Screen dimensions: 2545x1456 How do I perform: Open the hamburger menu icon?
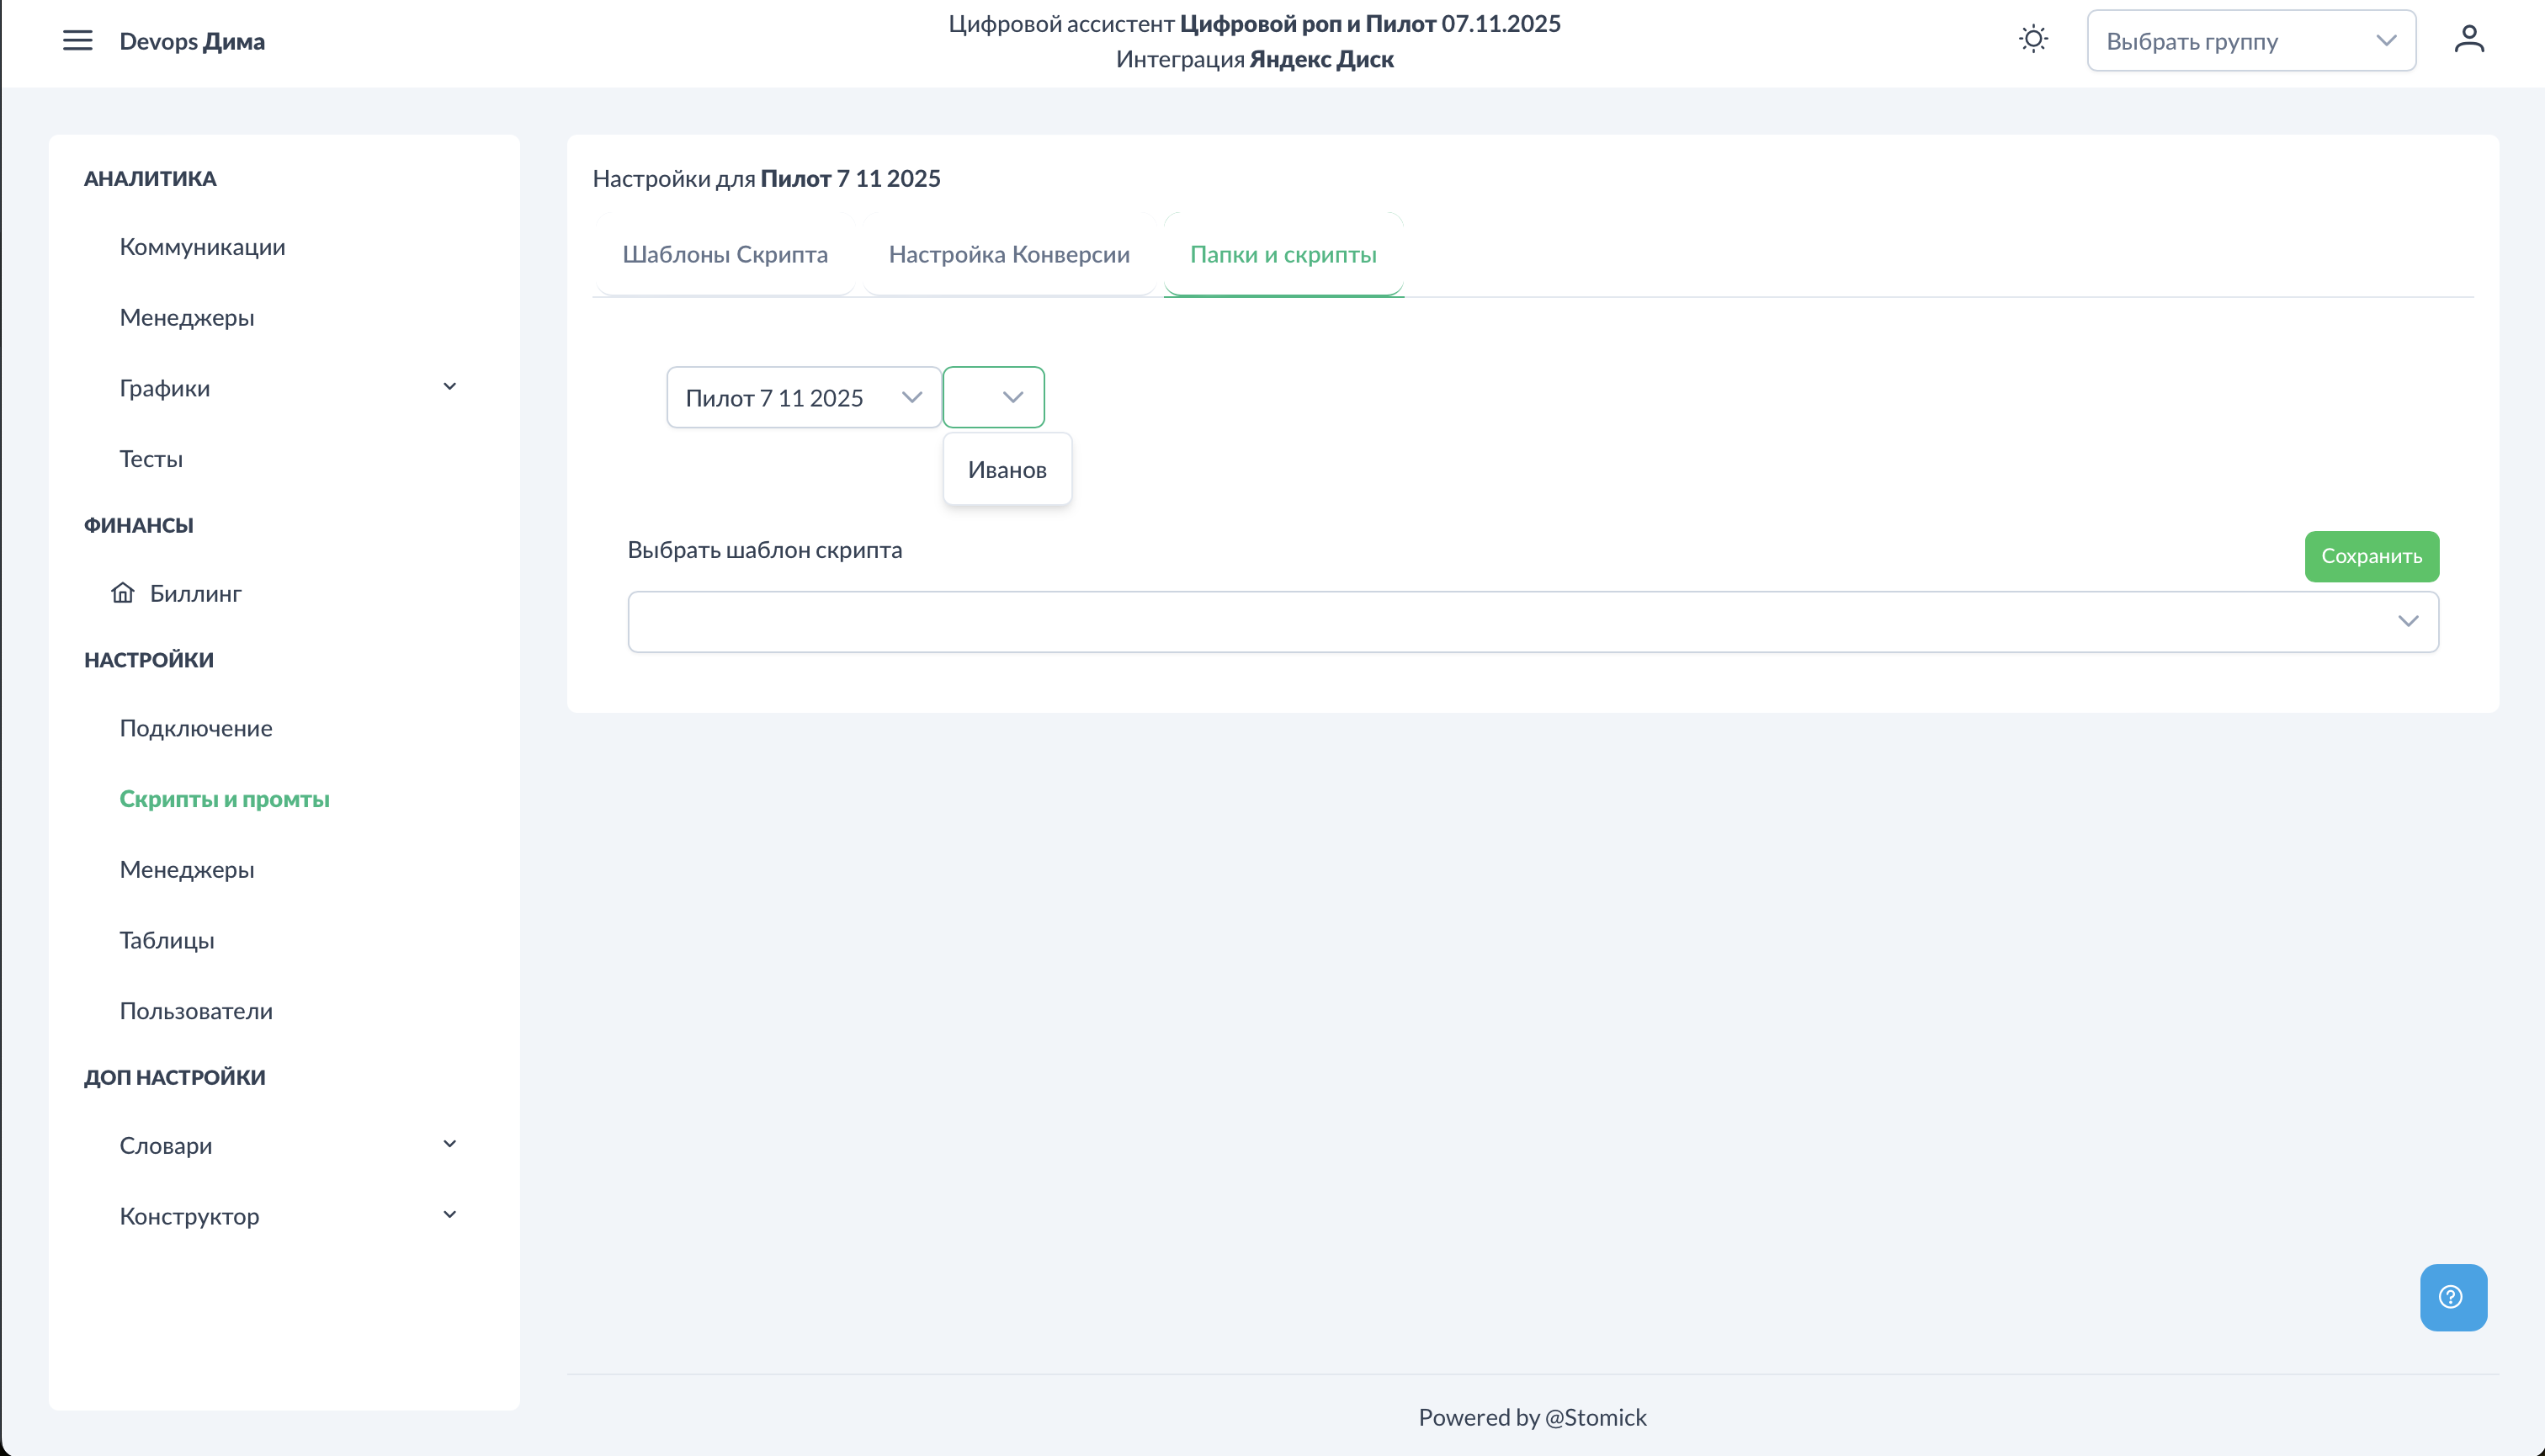pos(77,40)
